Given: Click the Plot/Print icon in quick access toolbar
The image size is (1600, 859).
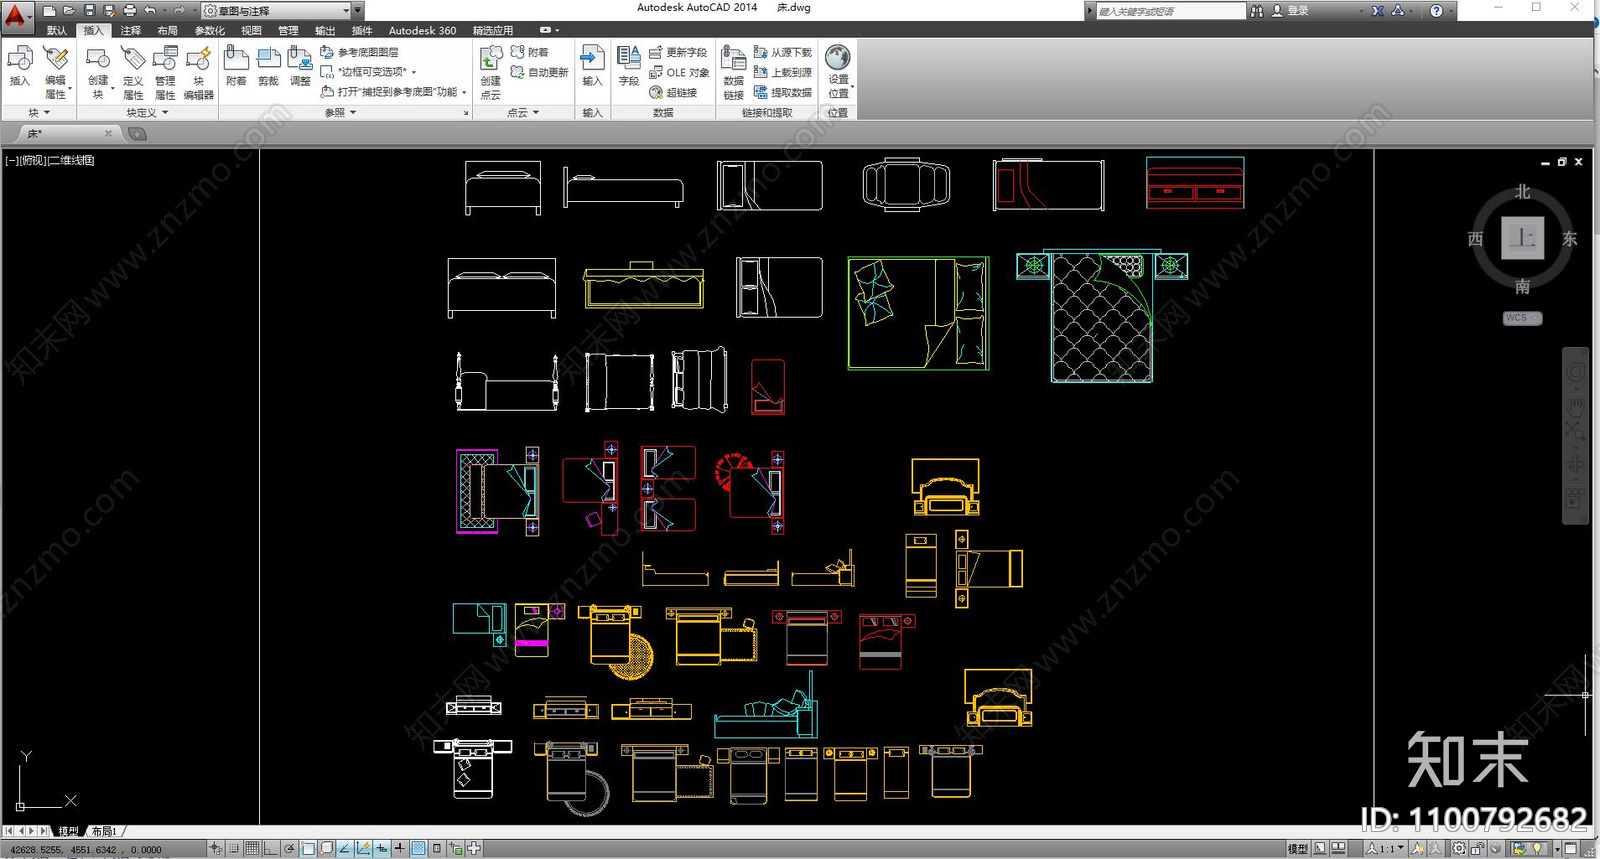Looking at the screenshot, I should [x=129, y=10].
